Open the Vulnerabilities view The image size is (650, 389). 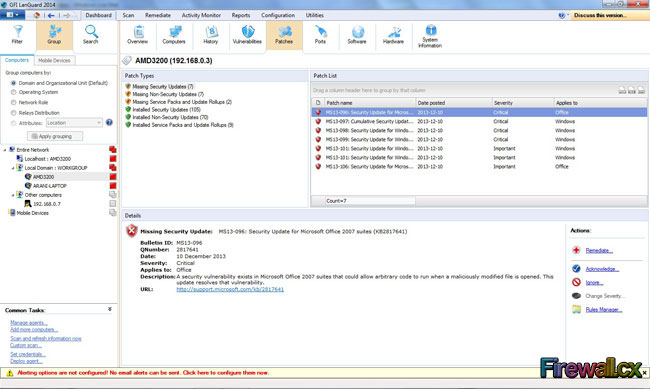(x=247, y=35)
